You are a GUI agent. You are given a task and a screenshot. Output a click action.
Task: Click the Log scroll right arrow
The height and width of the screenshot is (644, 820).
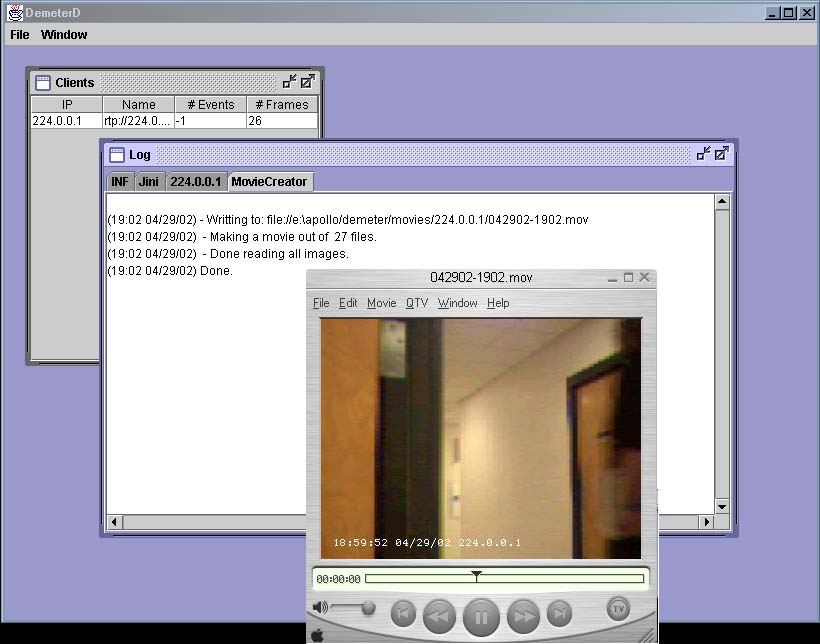click(x=707, y=522)
